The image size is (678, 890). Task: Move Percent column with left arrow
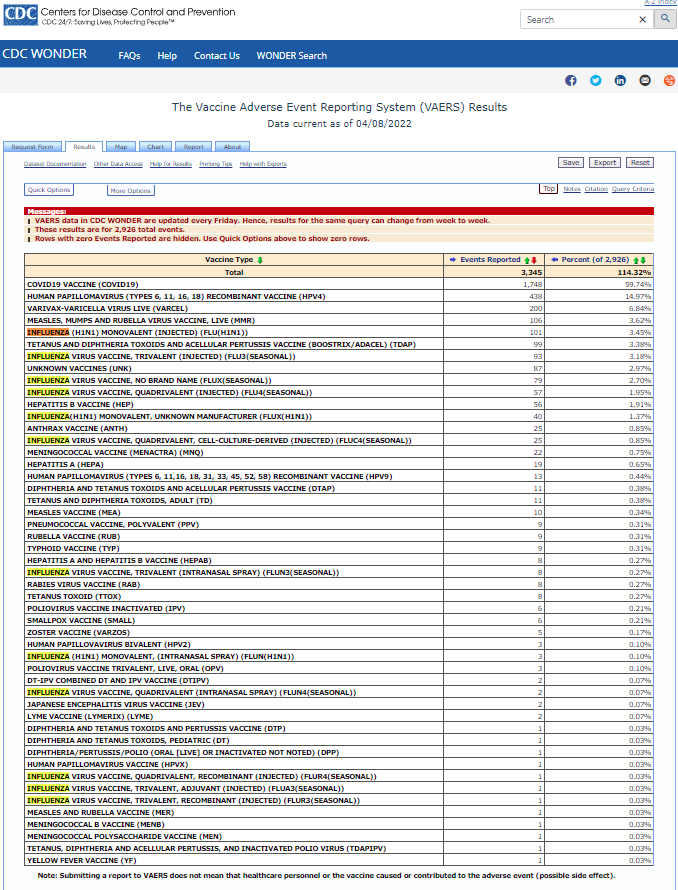(555, 259)
